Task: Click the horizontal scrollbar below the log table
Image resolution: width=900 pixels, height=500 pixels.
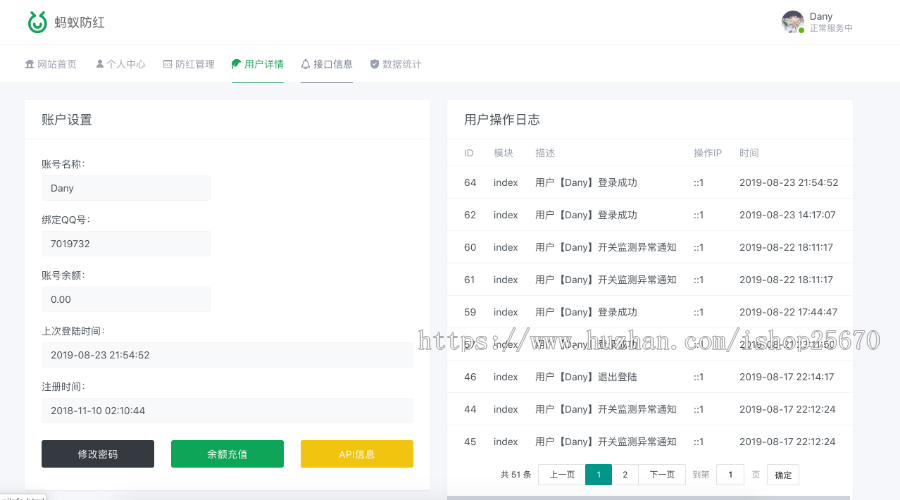Action: click(x=648, y=498)
